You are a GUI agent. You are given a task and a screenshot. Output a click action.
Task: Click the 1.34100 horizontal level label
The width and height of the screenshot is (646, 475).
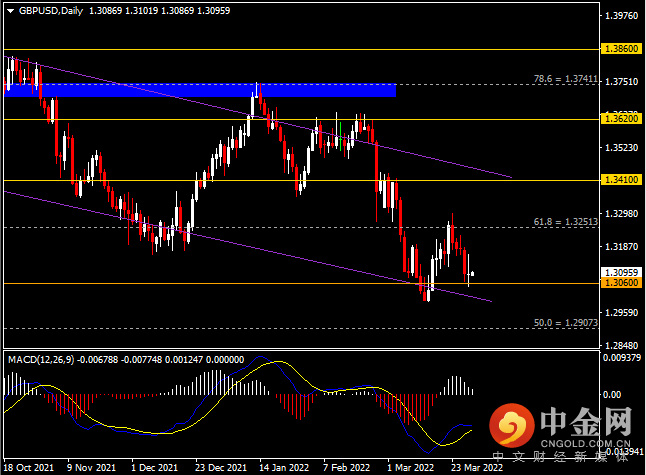pos(622,180)
